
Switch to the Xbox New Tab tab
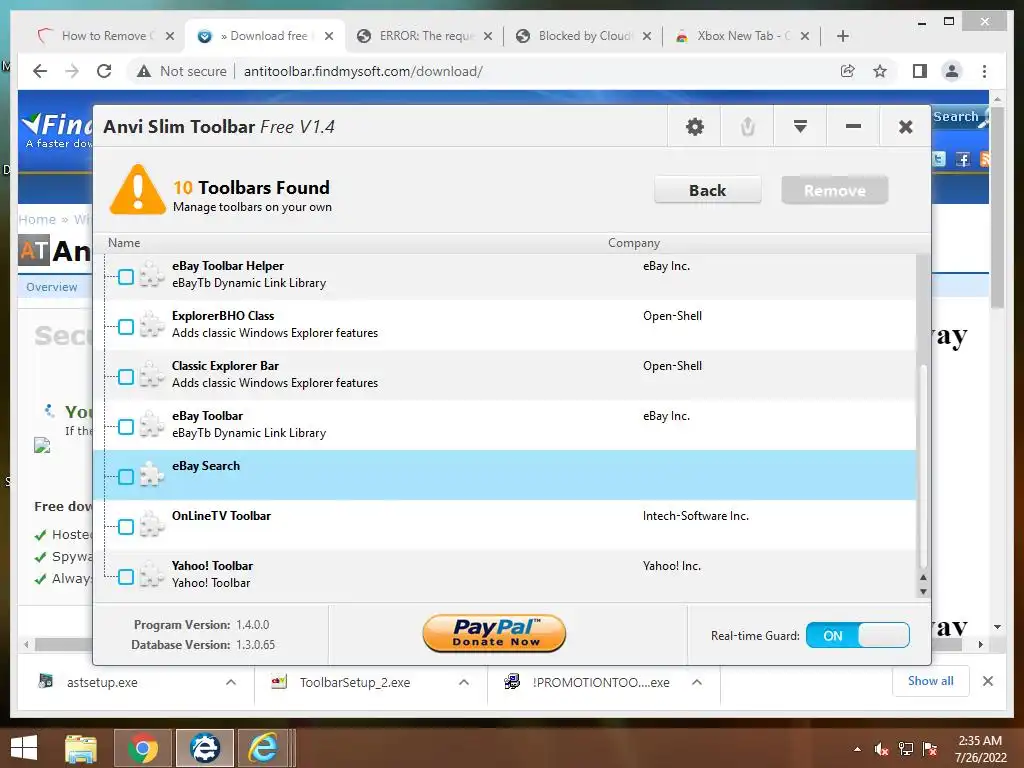(x=743, y=36)
